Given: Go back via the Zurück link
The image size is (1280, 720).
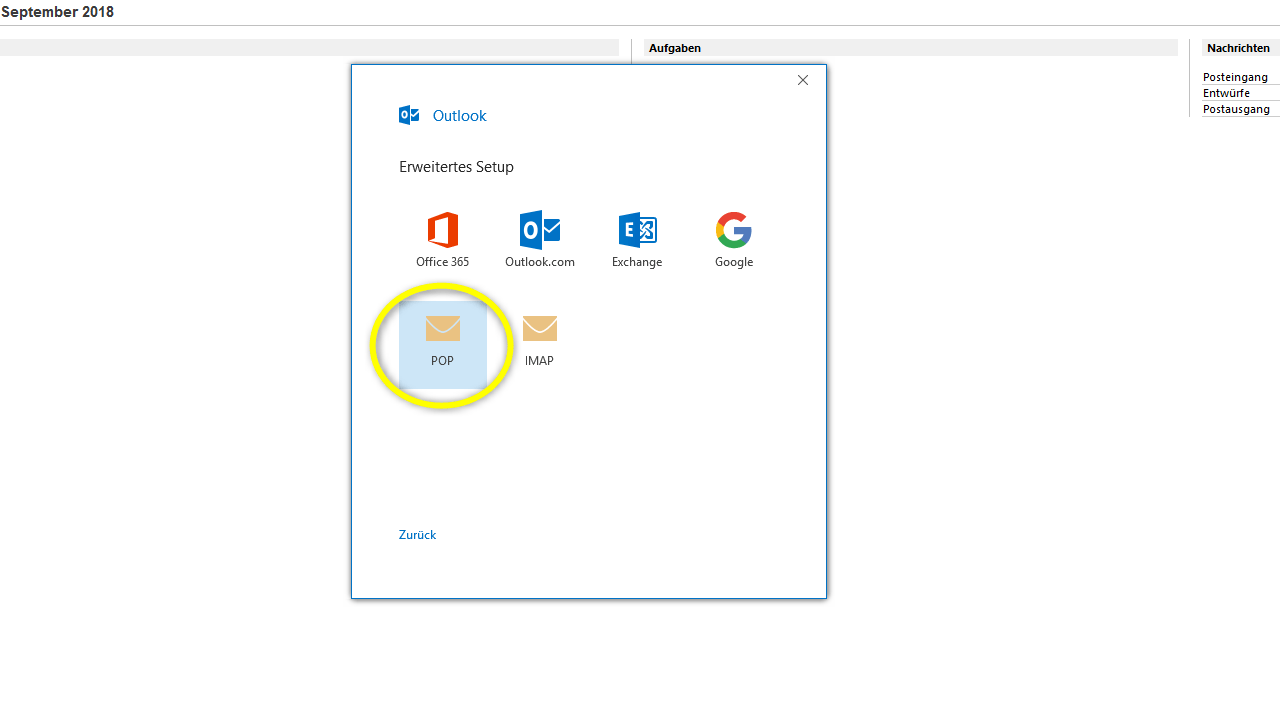Looking at the screenshot, I should (417, 535).
